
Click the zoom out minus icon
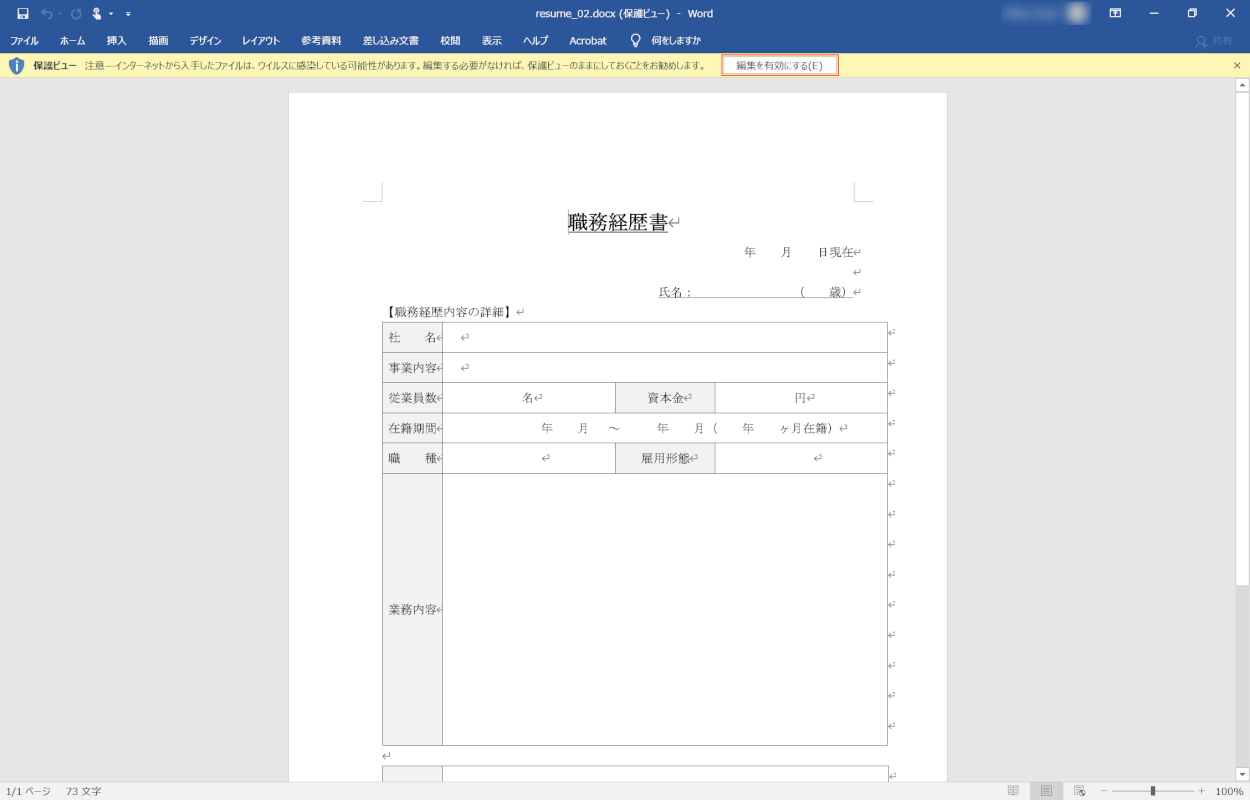point(1104,791)
